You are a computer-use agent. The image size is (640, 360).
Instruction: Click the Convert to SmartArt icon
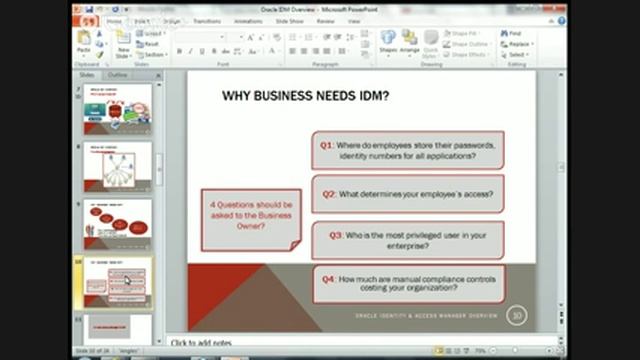point(365,54)
